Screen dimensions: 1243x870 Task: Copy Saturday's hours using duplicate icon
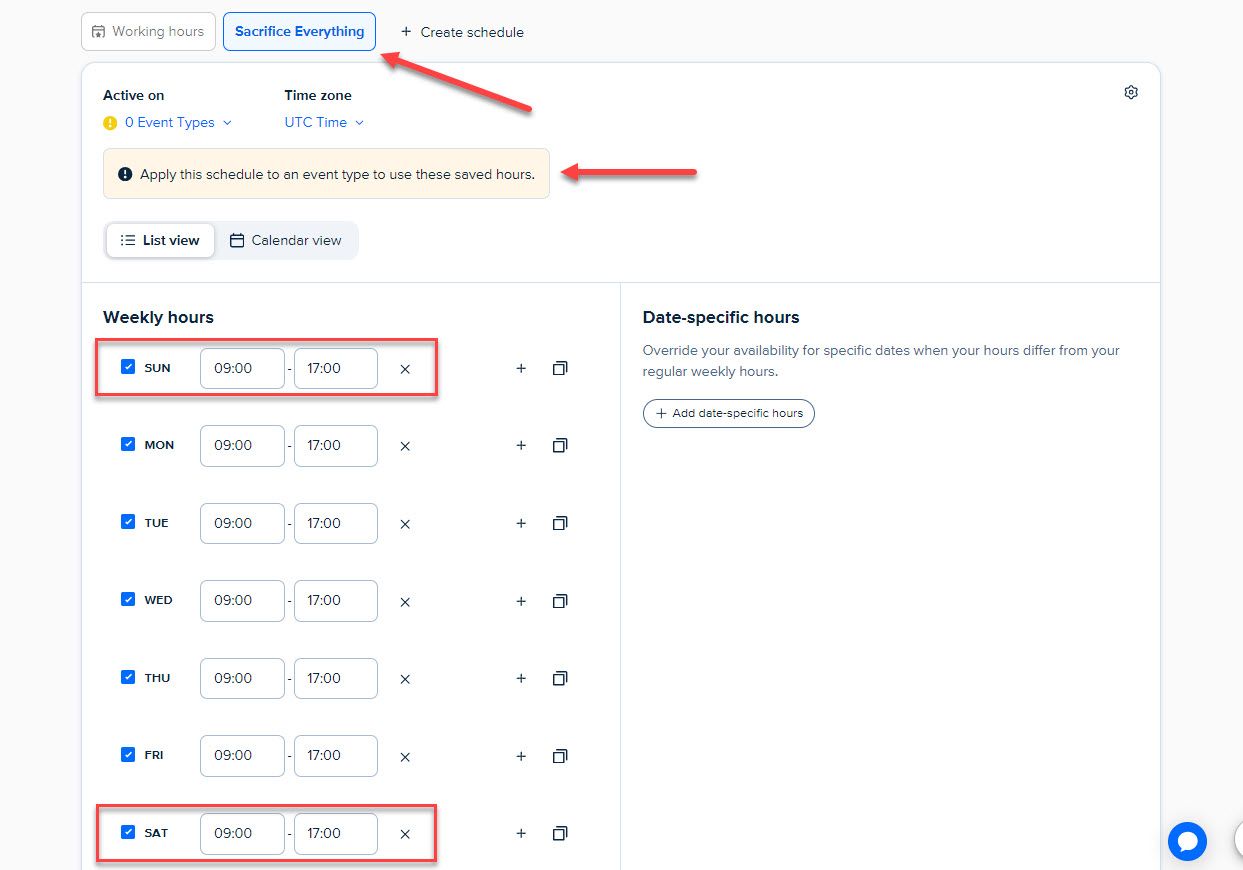click(x=560, y=833)
